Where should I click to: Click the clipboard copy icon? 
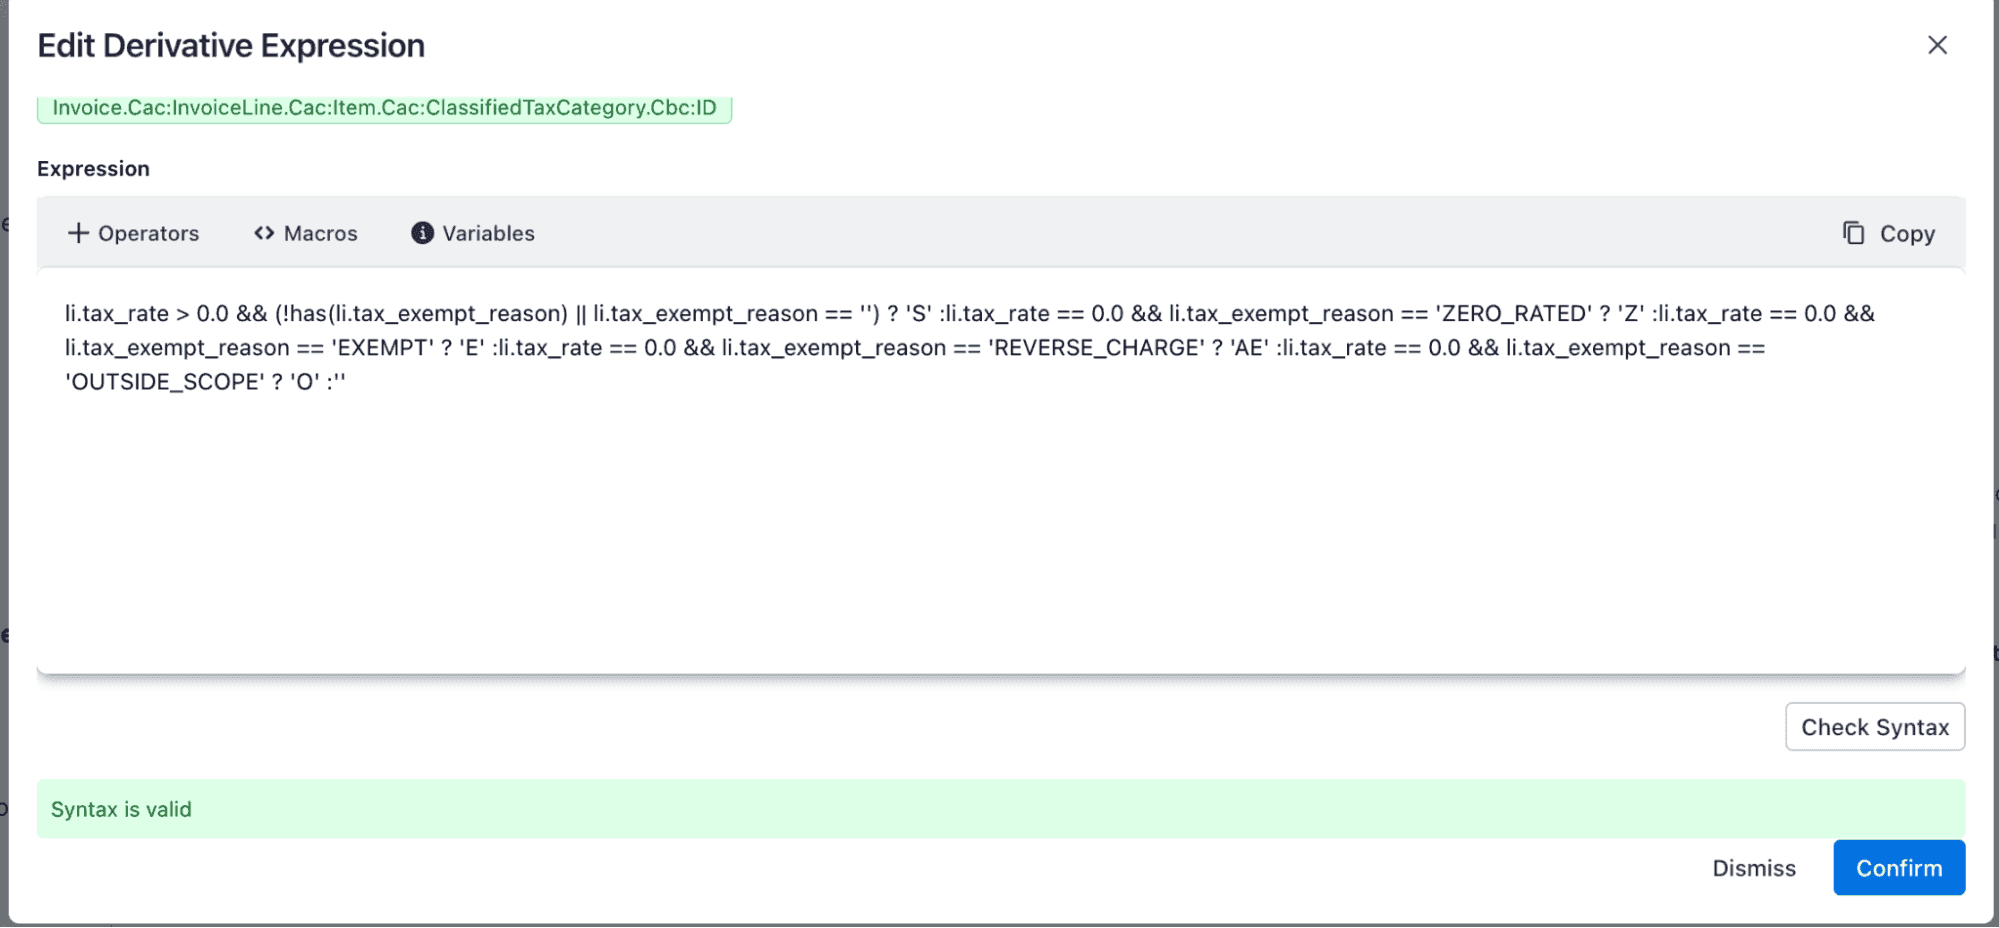tap(1853, 233)
